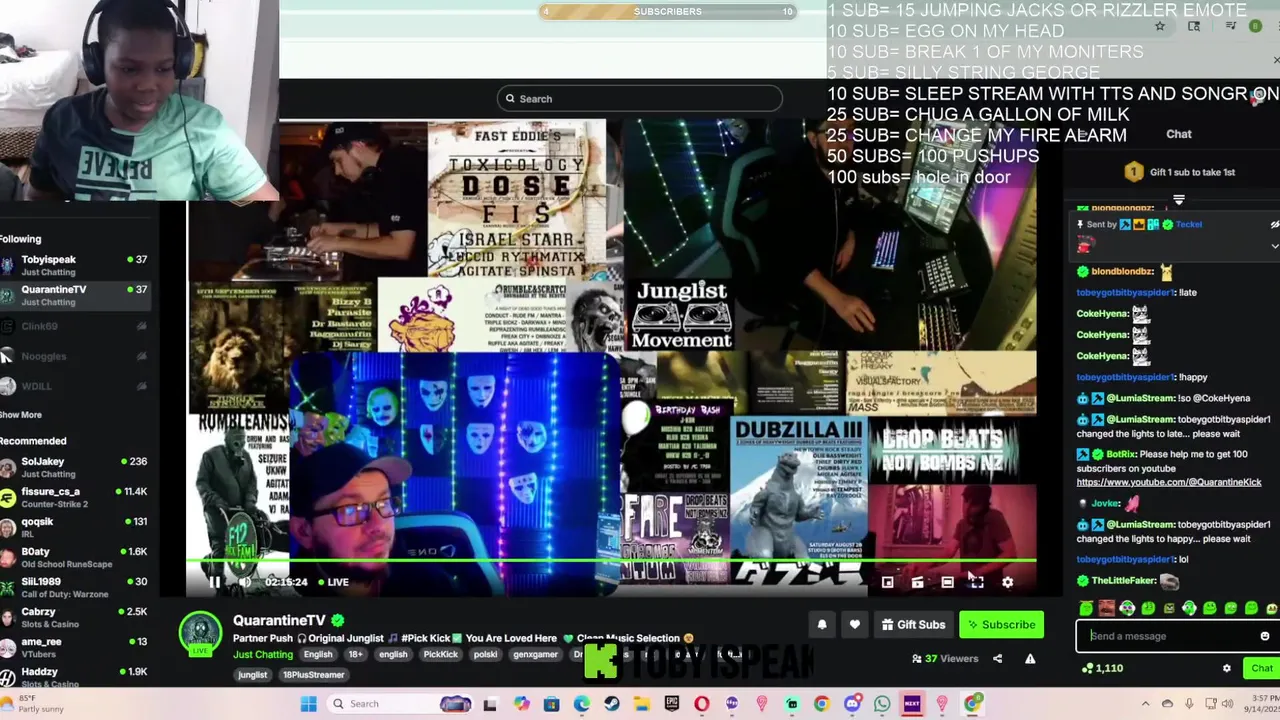
Task: Mute the stream volume speaker icon
Action: click(245, 582)
